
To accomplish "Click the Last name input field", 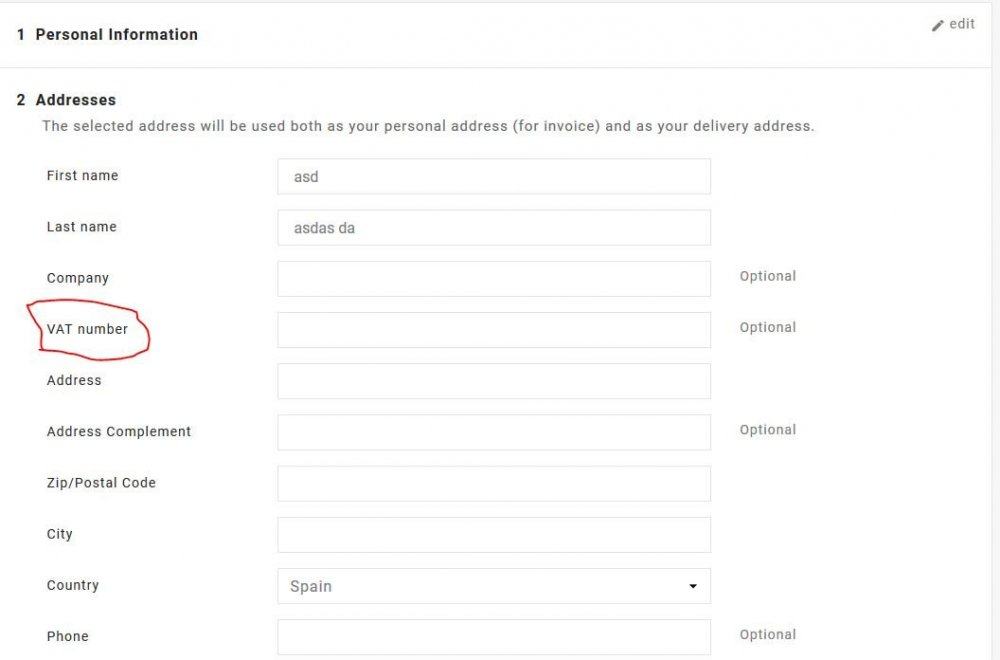I will coord(494,228).
